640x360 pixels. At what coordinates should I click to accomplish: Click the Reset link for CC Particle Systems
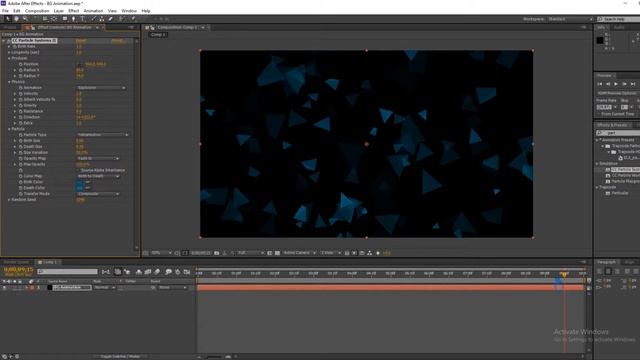tap(81, 41)
